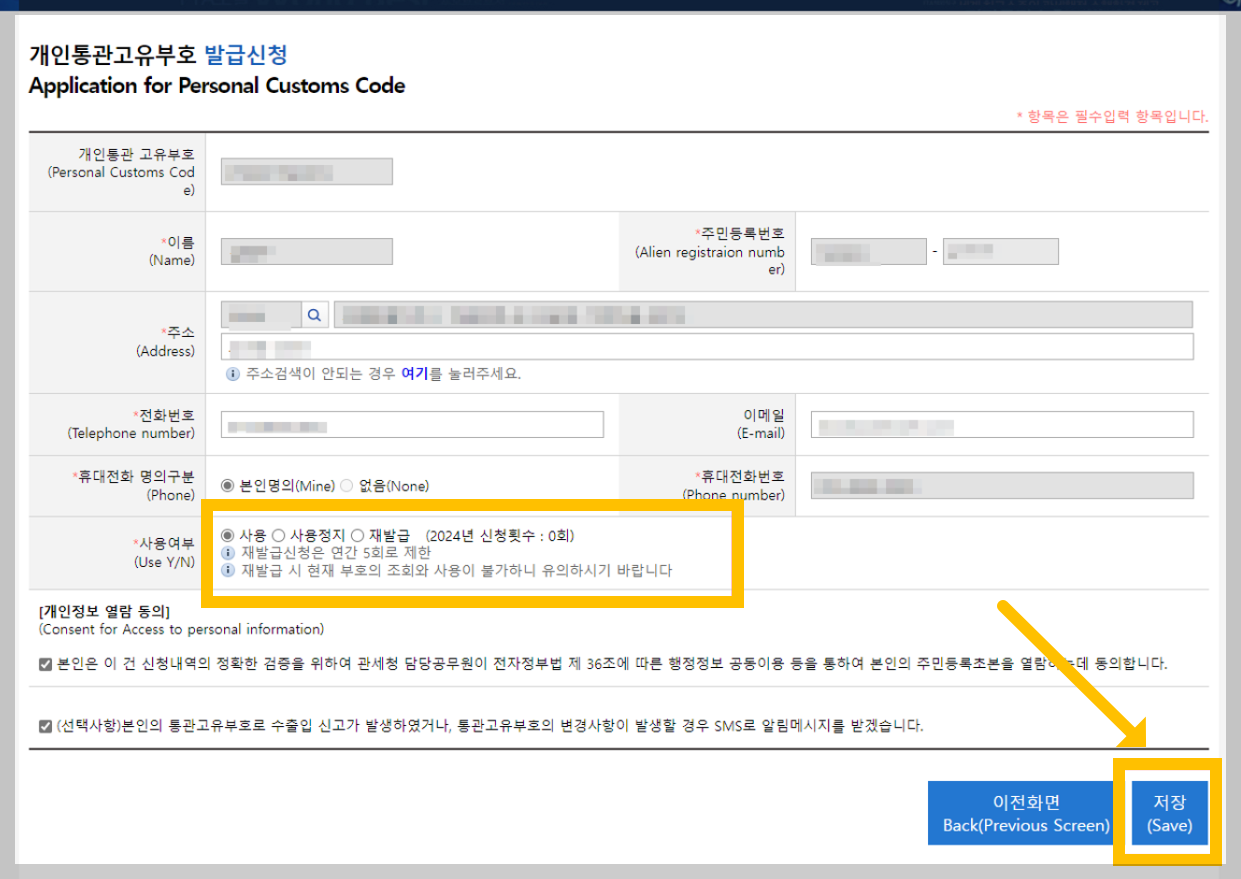Click the [개인정보 열람 동의] section heading
Viewport: 1241px width, 879px height.
(x=105, y=611)
